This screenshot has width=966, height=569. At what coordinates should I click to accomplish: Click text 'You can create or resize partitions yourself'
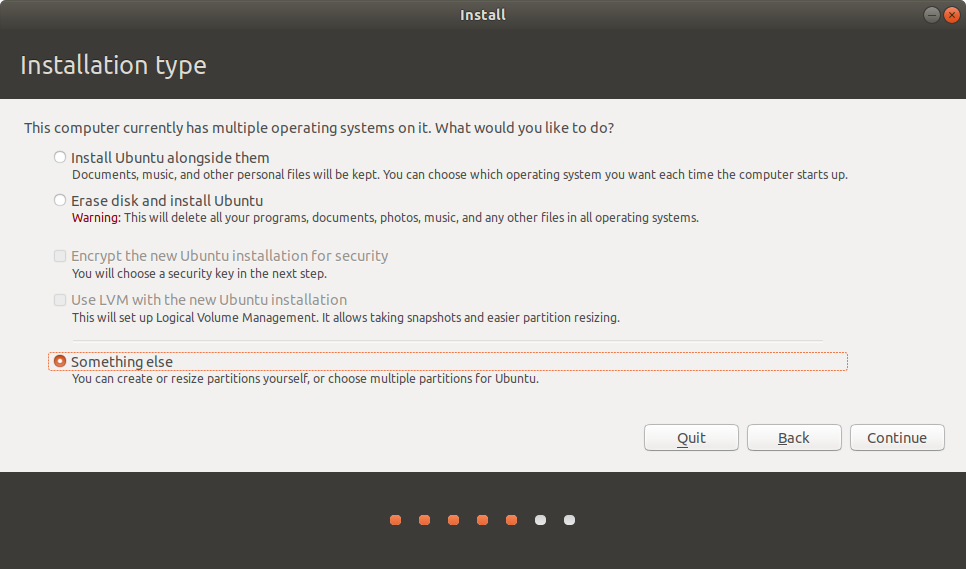[x=190, y=379]
